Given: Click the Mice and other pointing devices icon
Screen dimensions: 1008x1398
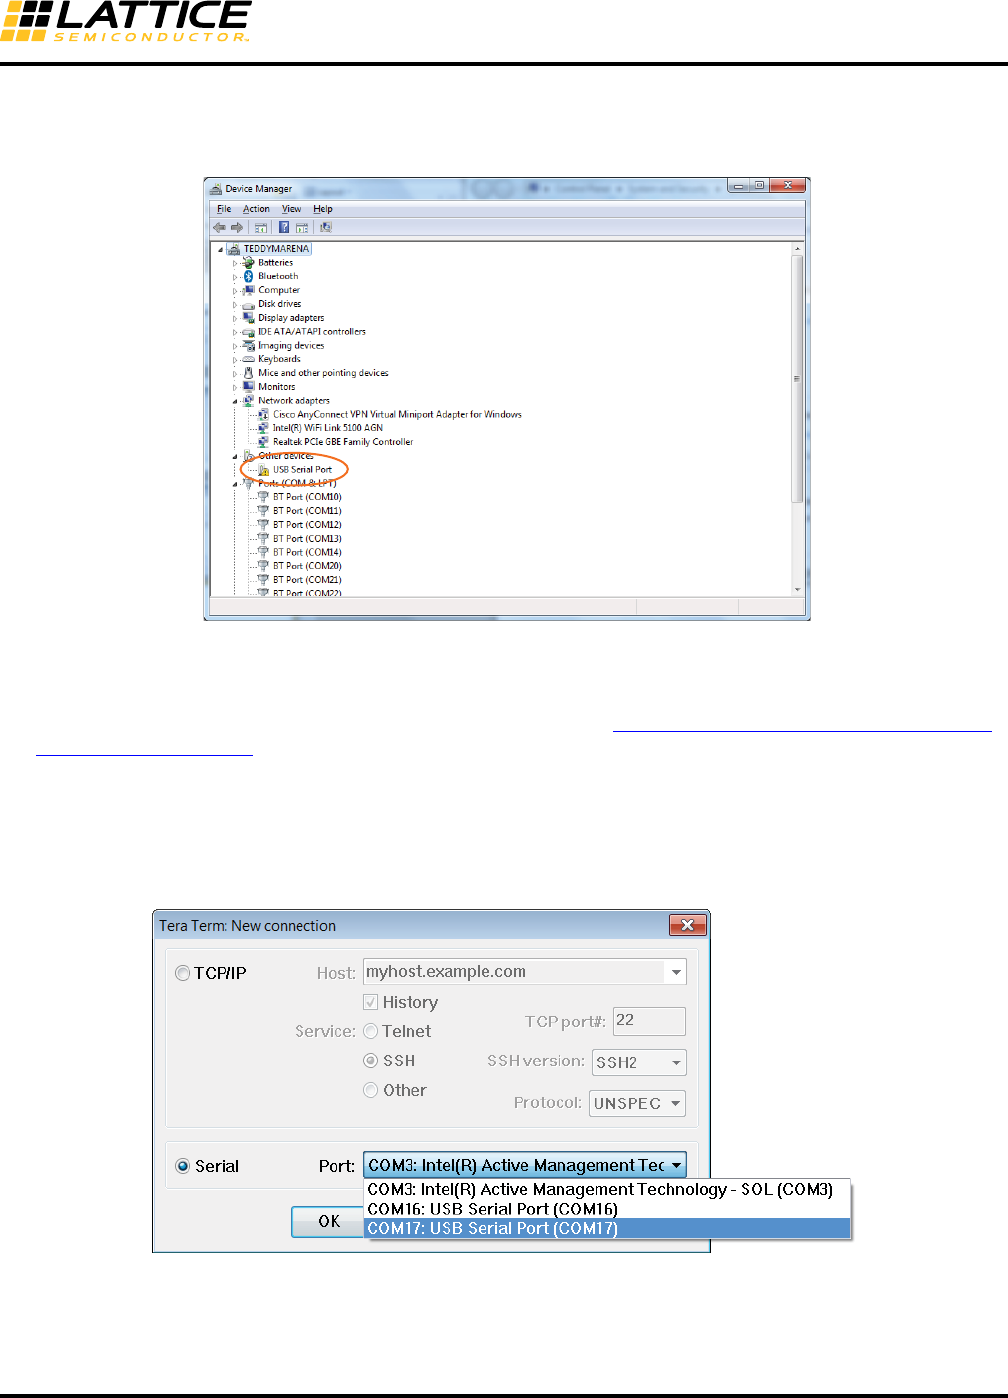Looking at the screenshot, I should [249, 373].
